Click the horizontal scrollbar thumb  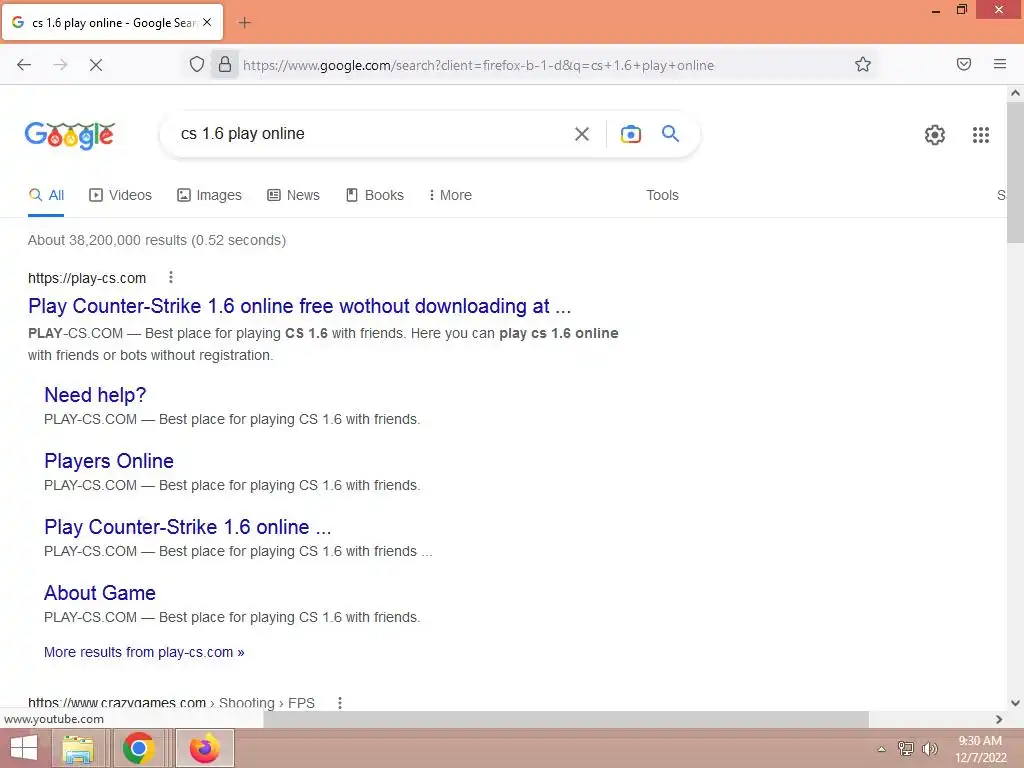(566, 719)
